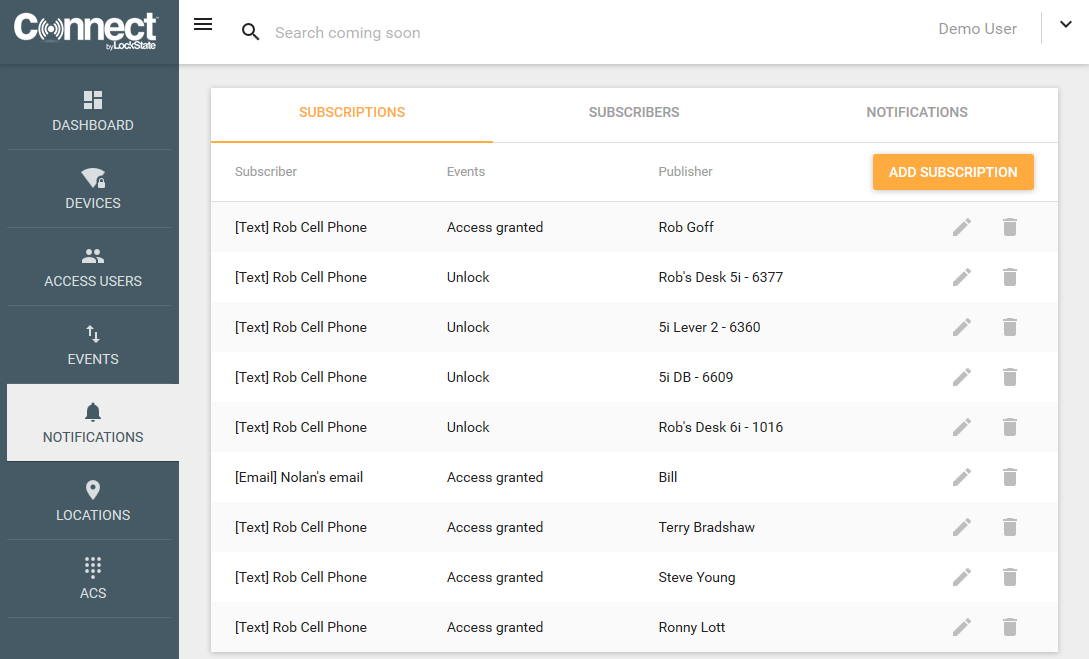
Task: Edit the Rob's Desk 6i - 1016 subscription
Action: point(962,427)
